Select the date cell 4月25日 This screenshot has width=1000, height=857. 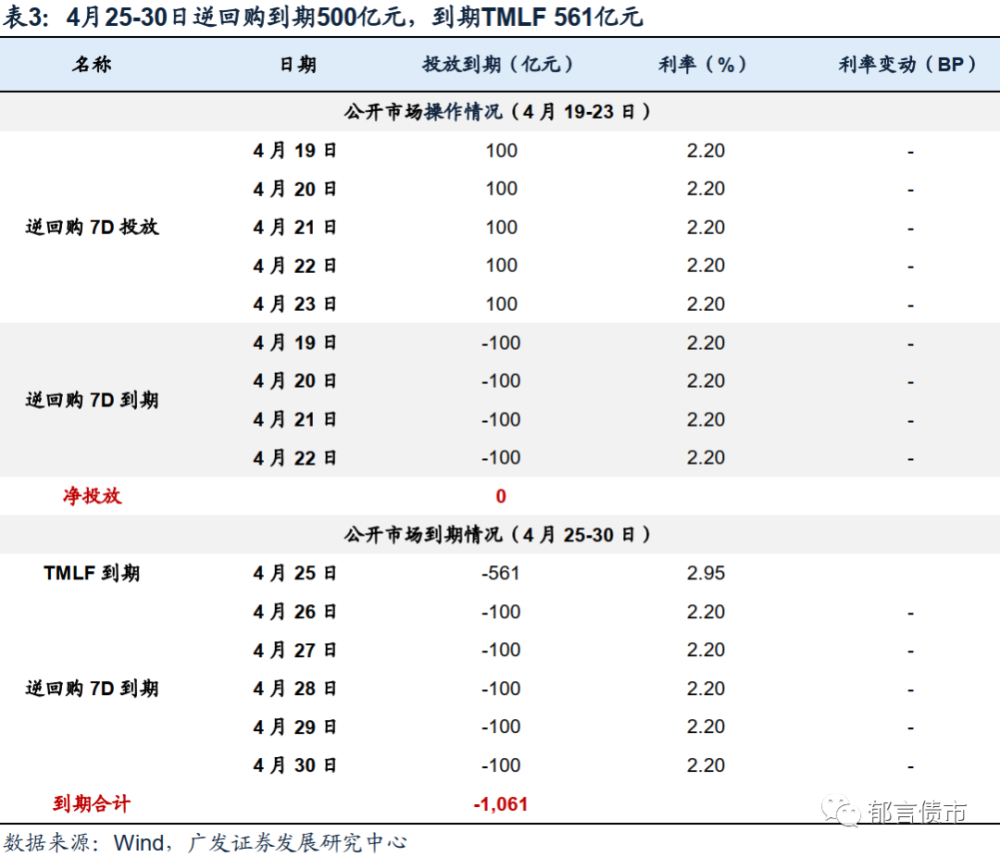click(x=295, y=573)
